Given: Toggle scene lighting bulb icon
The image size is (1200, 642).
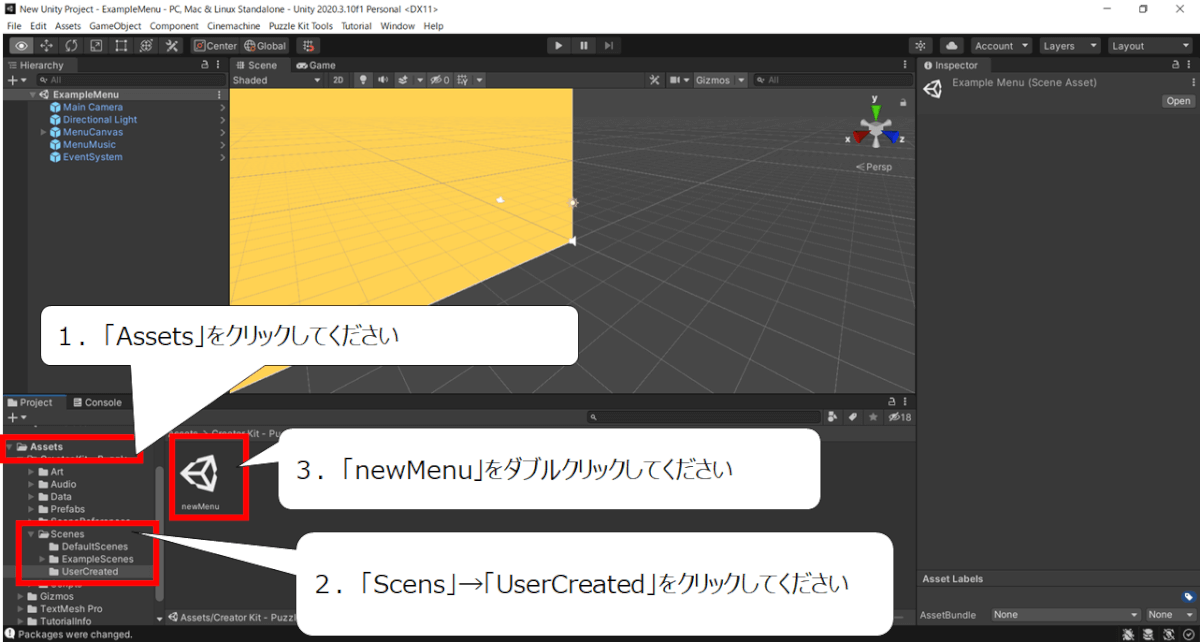Looking at the screenshot, I should [364, 80].
